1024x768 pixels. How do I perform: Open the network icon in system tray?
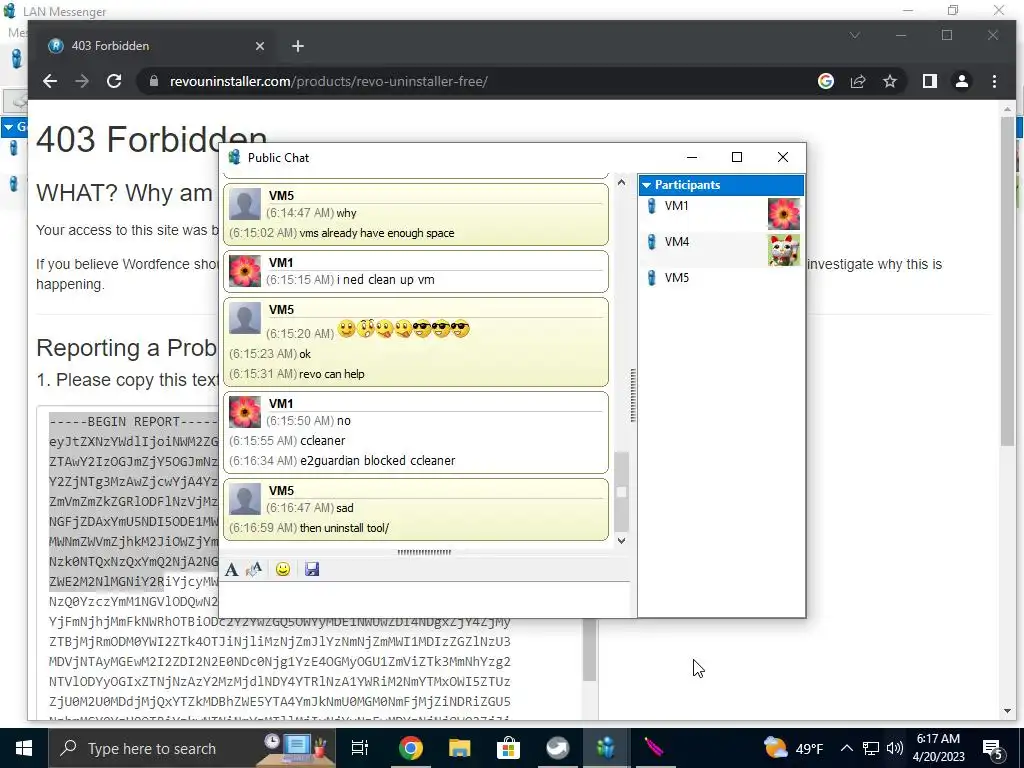tap(871, 748)
